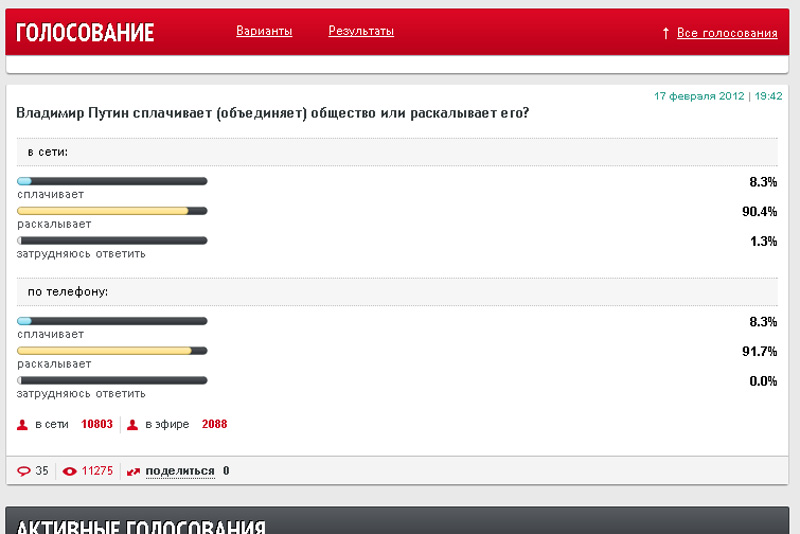Click the poll question about Владимир Путин
800x534 pixels.
click(x=272, y=113)
